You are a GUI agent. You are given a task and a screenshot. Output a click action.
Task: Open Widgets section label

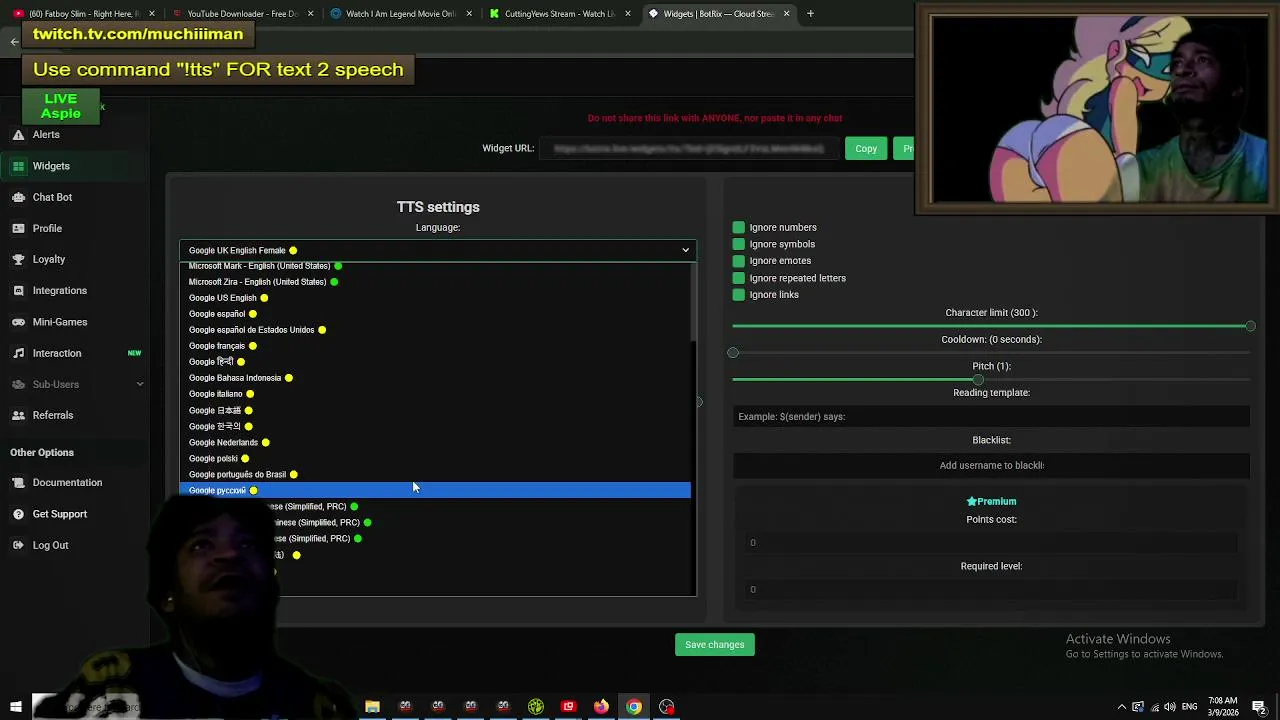tap(51, 166)
